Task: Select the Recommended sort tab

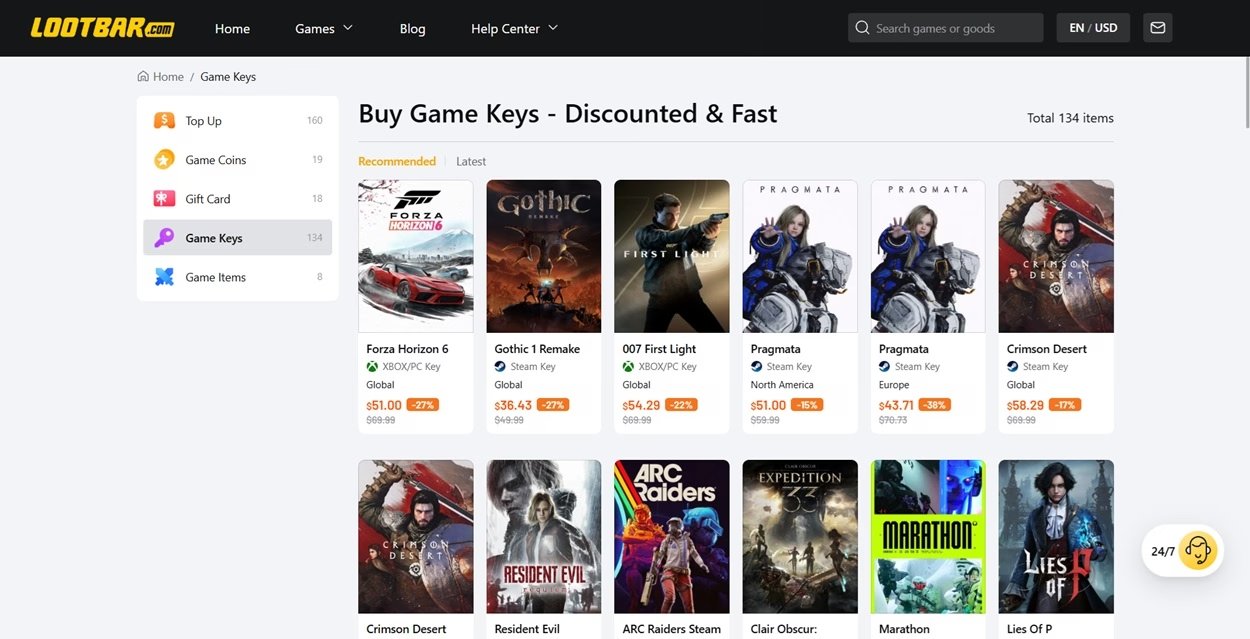Action: pos(397,161)
